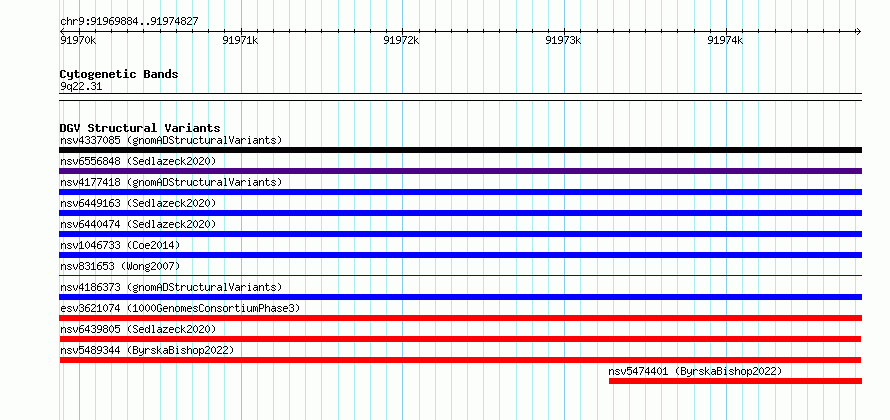Click the 91974k ruler mark
890x420 pixels.
coord(725,40)
